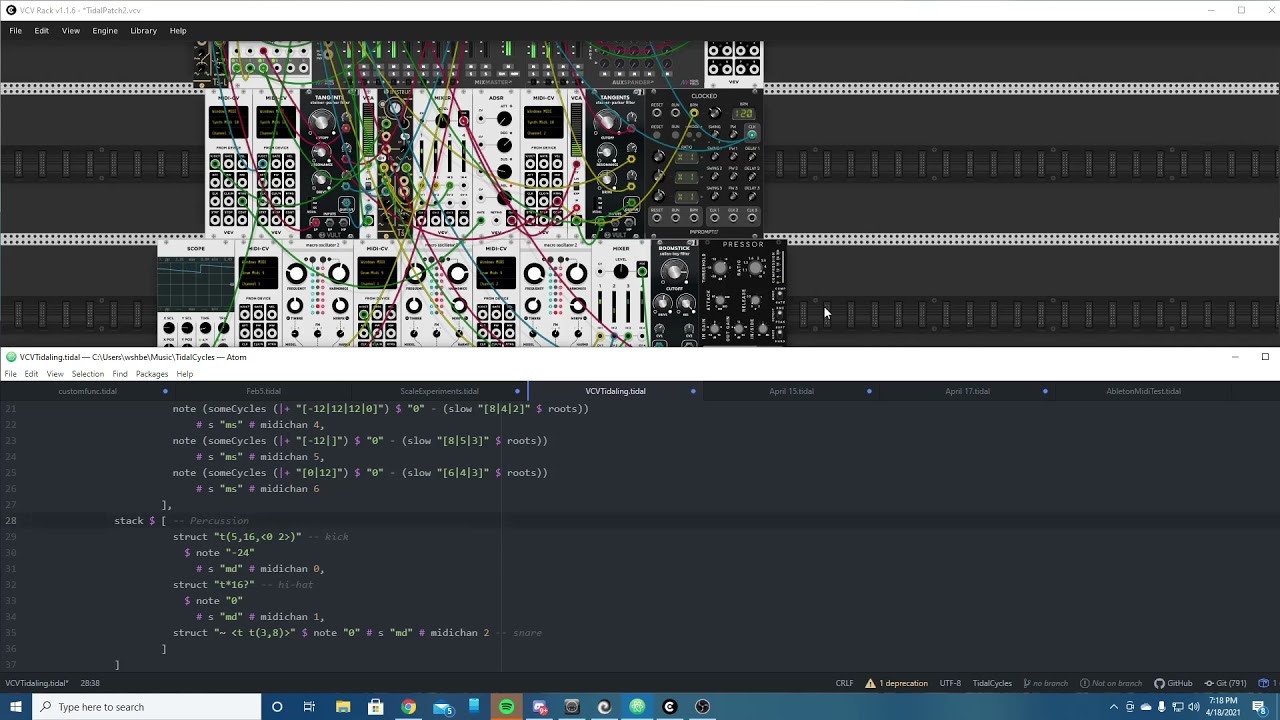This screenshot has height=720, width=1280.
Task: Open the Packages menu in Atom
Action: click(x=152, y=374)
